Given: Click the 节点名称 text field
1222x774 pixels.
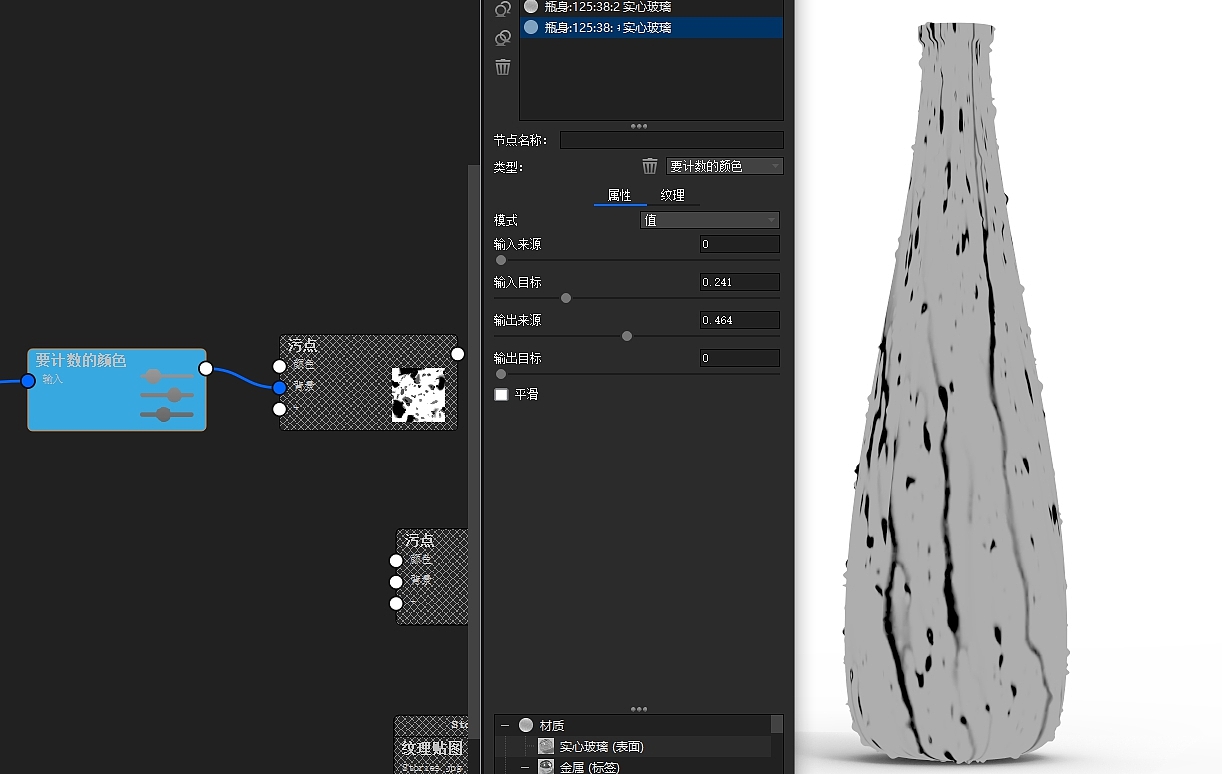Looking at the screenshot, I should [671, 140].
